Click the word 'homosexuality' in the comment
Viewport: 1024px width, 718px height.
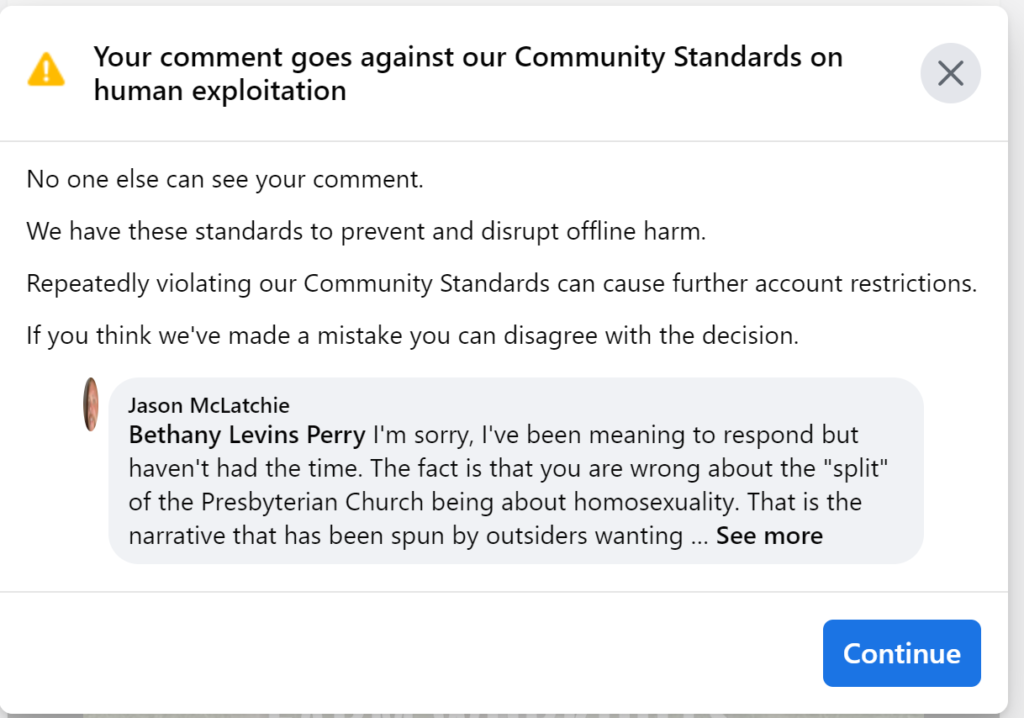pyautogui.click(x=657, y=502)
